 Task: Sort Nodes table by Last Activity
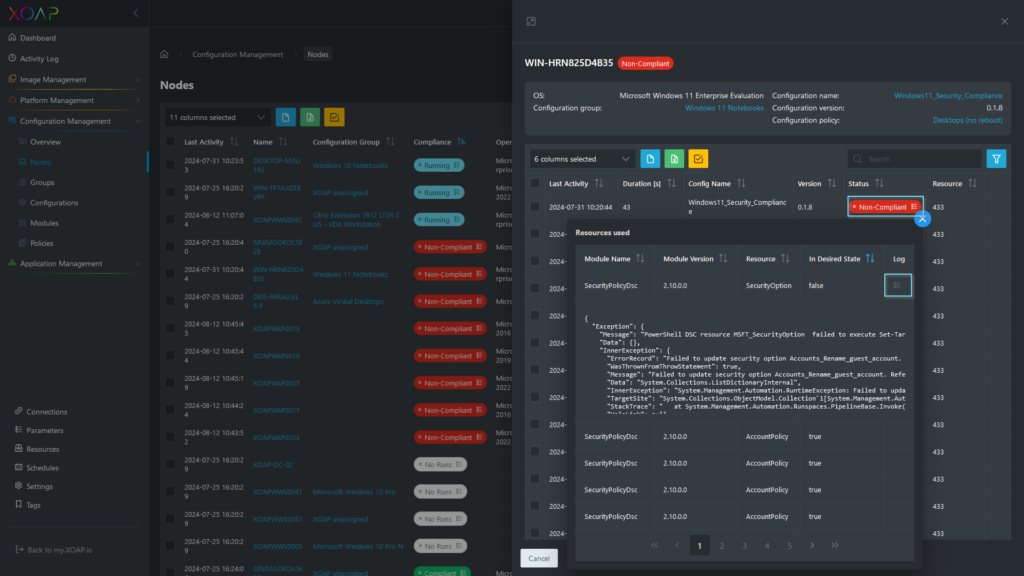pyautogui.click(x=234, y=142)
